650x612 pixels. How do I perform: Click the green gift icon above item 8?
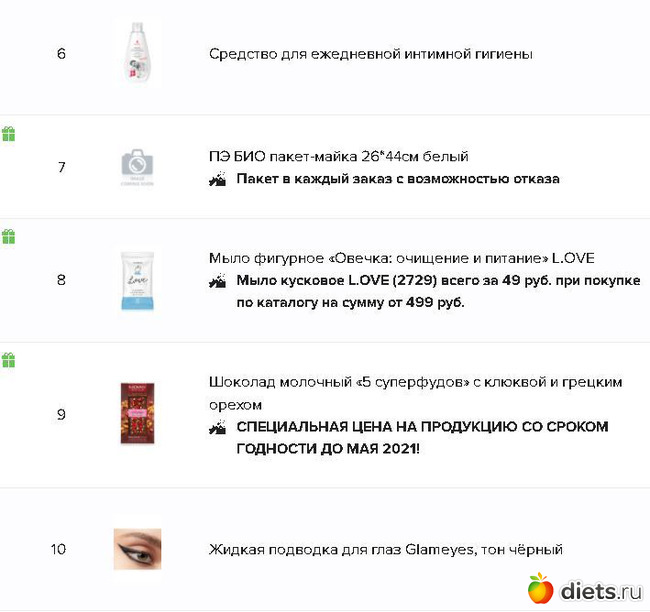(x=8, y=237)
